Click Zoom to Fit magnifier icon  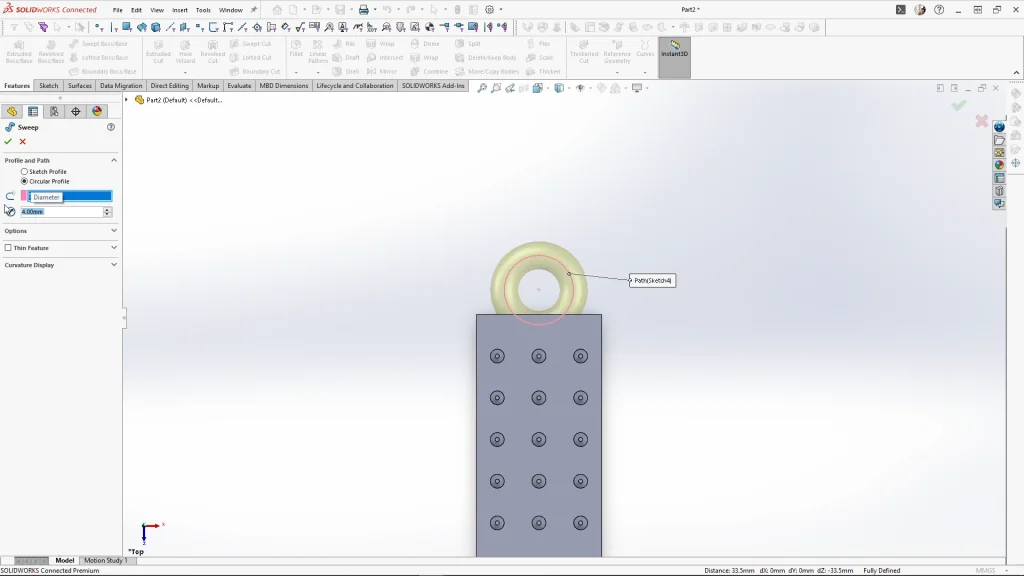[482, 88]
